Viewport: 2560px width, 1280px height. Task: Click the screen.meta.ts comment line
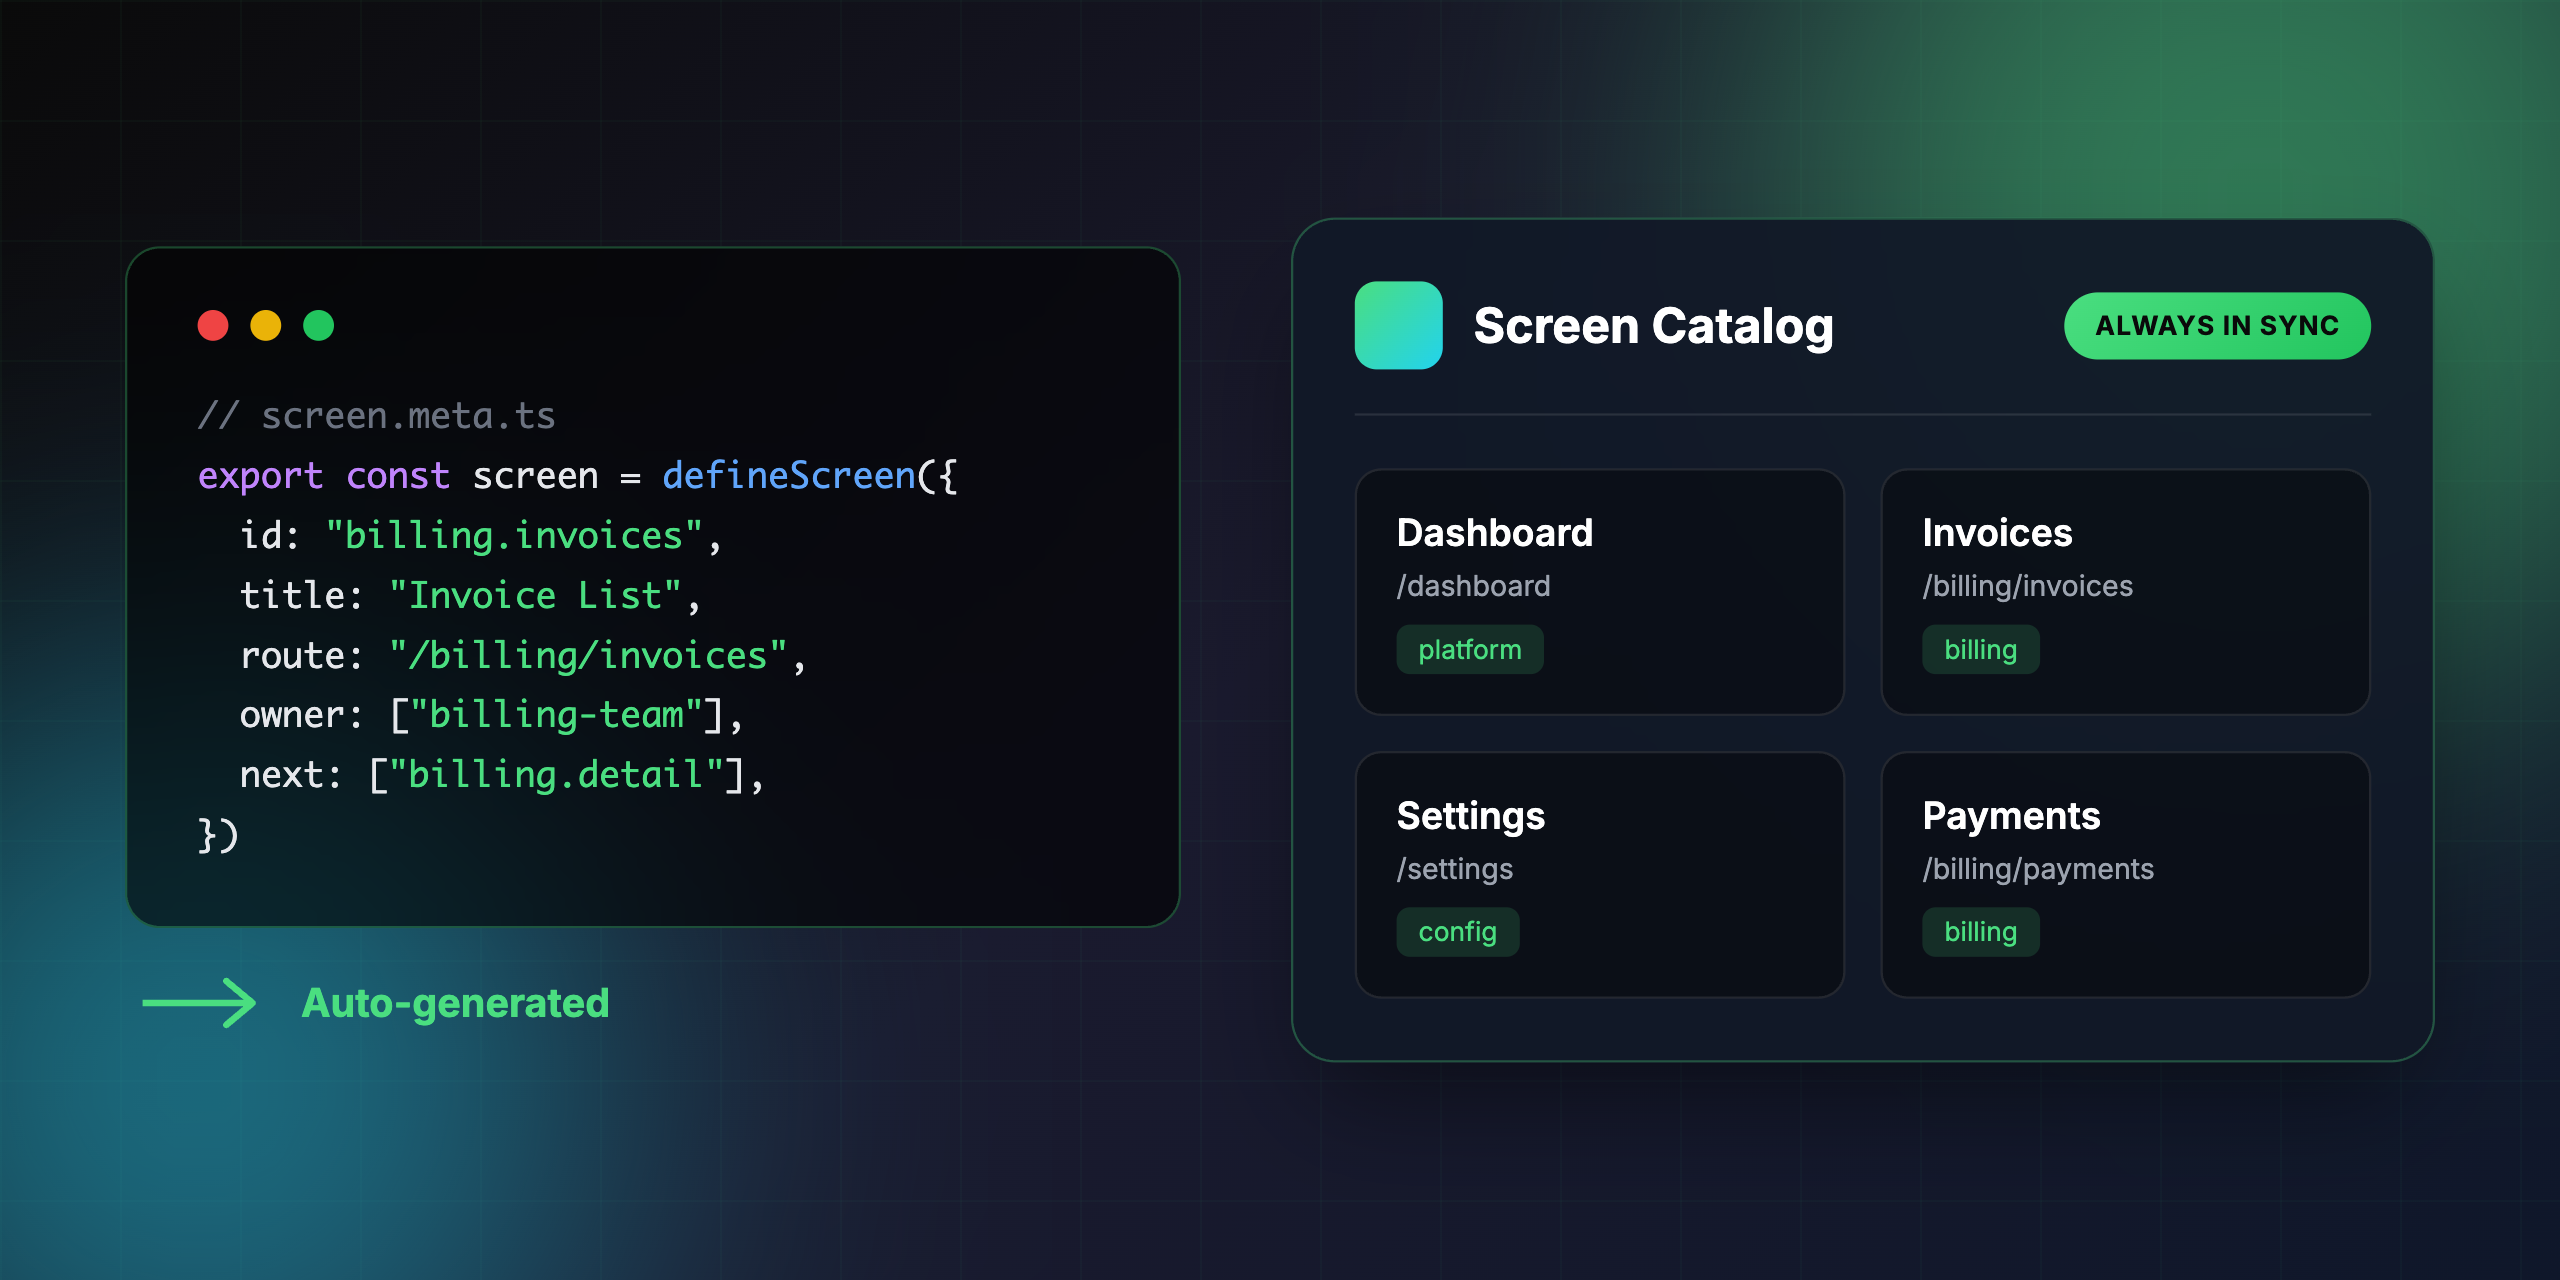(377, 416)
